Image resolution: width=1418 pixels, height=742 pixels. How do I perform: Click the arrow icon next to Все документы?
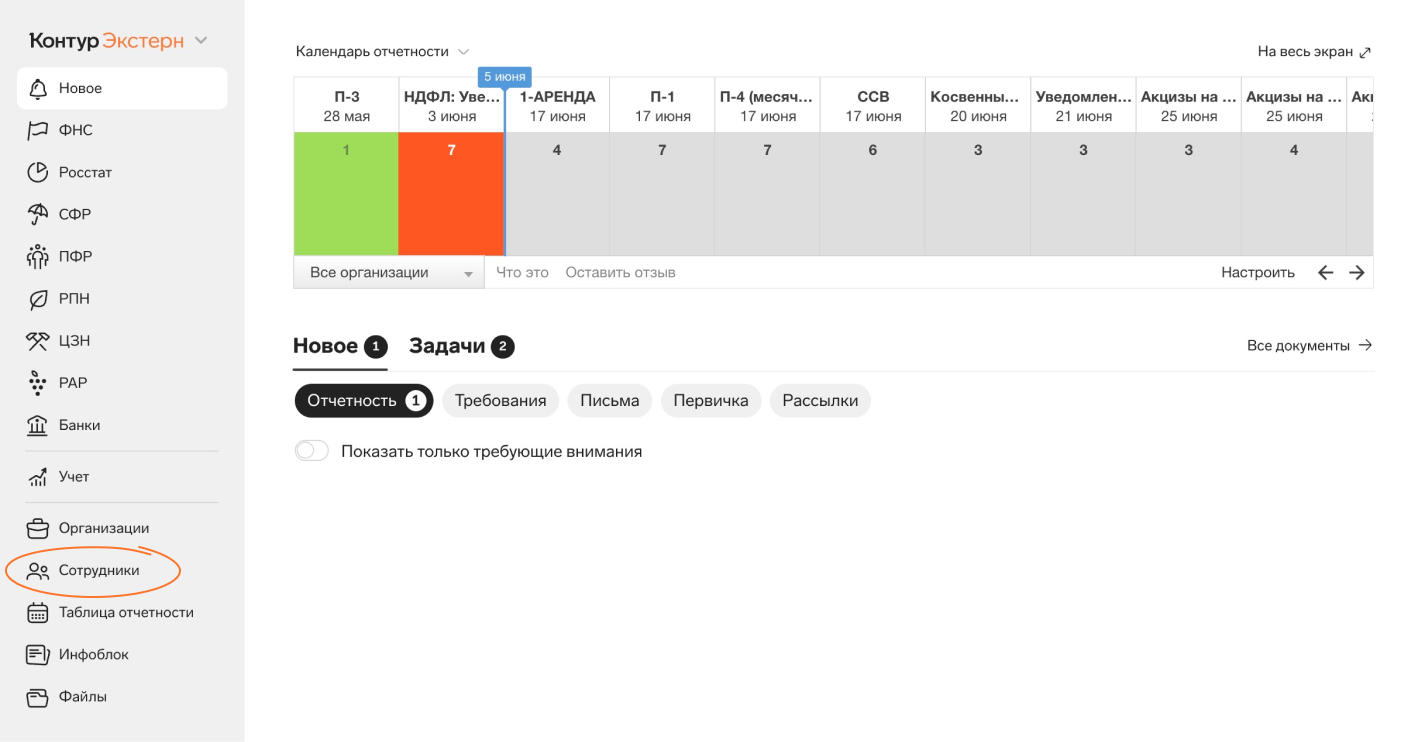tap(1365, 345)
